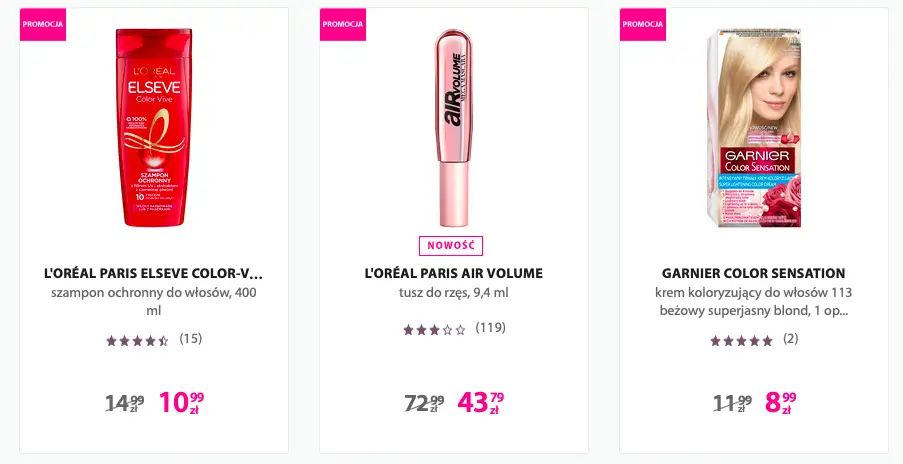The width and height of the screenshot is (903, 464).
Task: Click the NOWOŚĆ label under mascara
Action: coord(453,246)
